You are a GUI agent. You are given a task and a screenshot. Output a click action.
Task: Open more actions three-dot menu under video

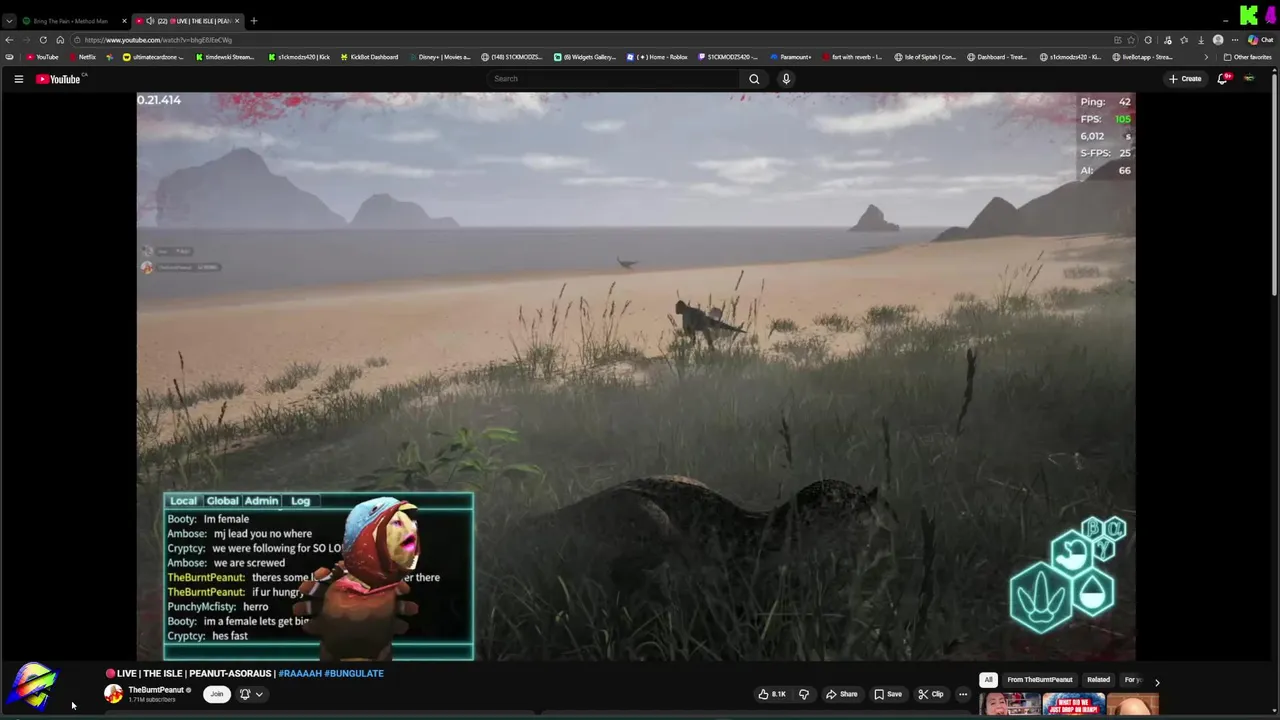pyautogui.click(x=963, y=694)
